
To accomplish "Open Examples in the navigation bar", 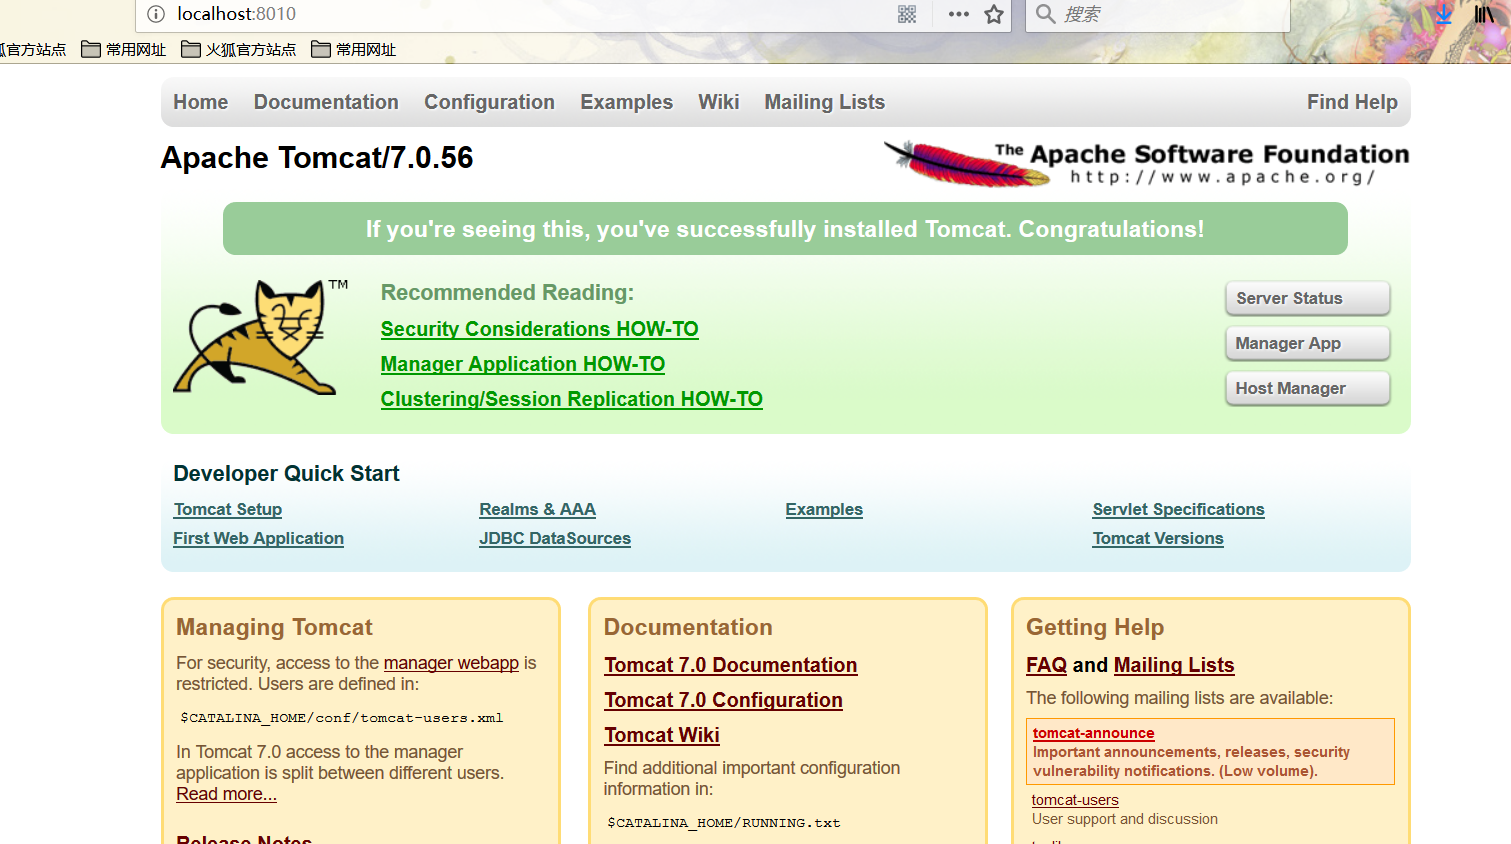I will 626,102.
